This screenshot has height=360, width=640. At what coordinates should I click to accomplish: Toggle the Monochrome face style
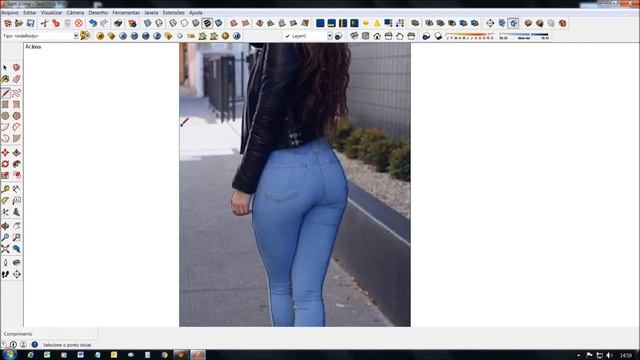tap(219, 23)
